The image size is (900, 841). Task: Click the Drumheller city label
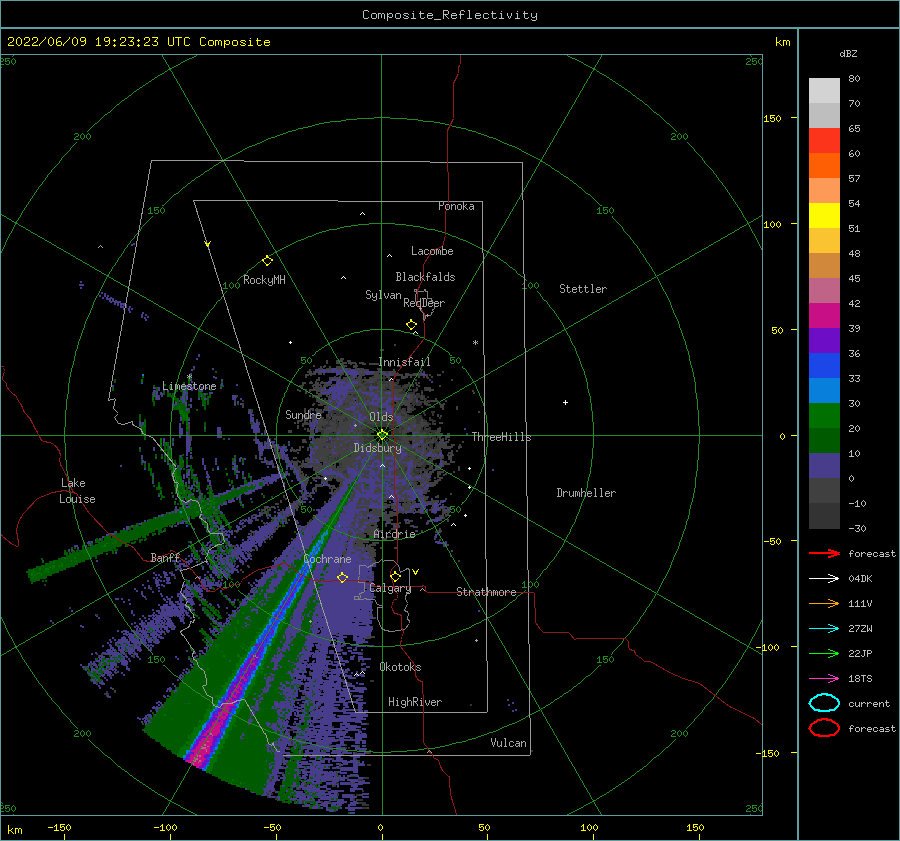point(586,493)
